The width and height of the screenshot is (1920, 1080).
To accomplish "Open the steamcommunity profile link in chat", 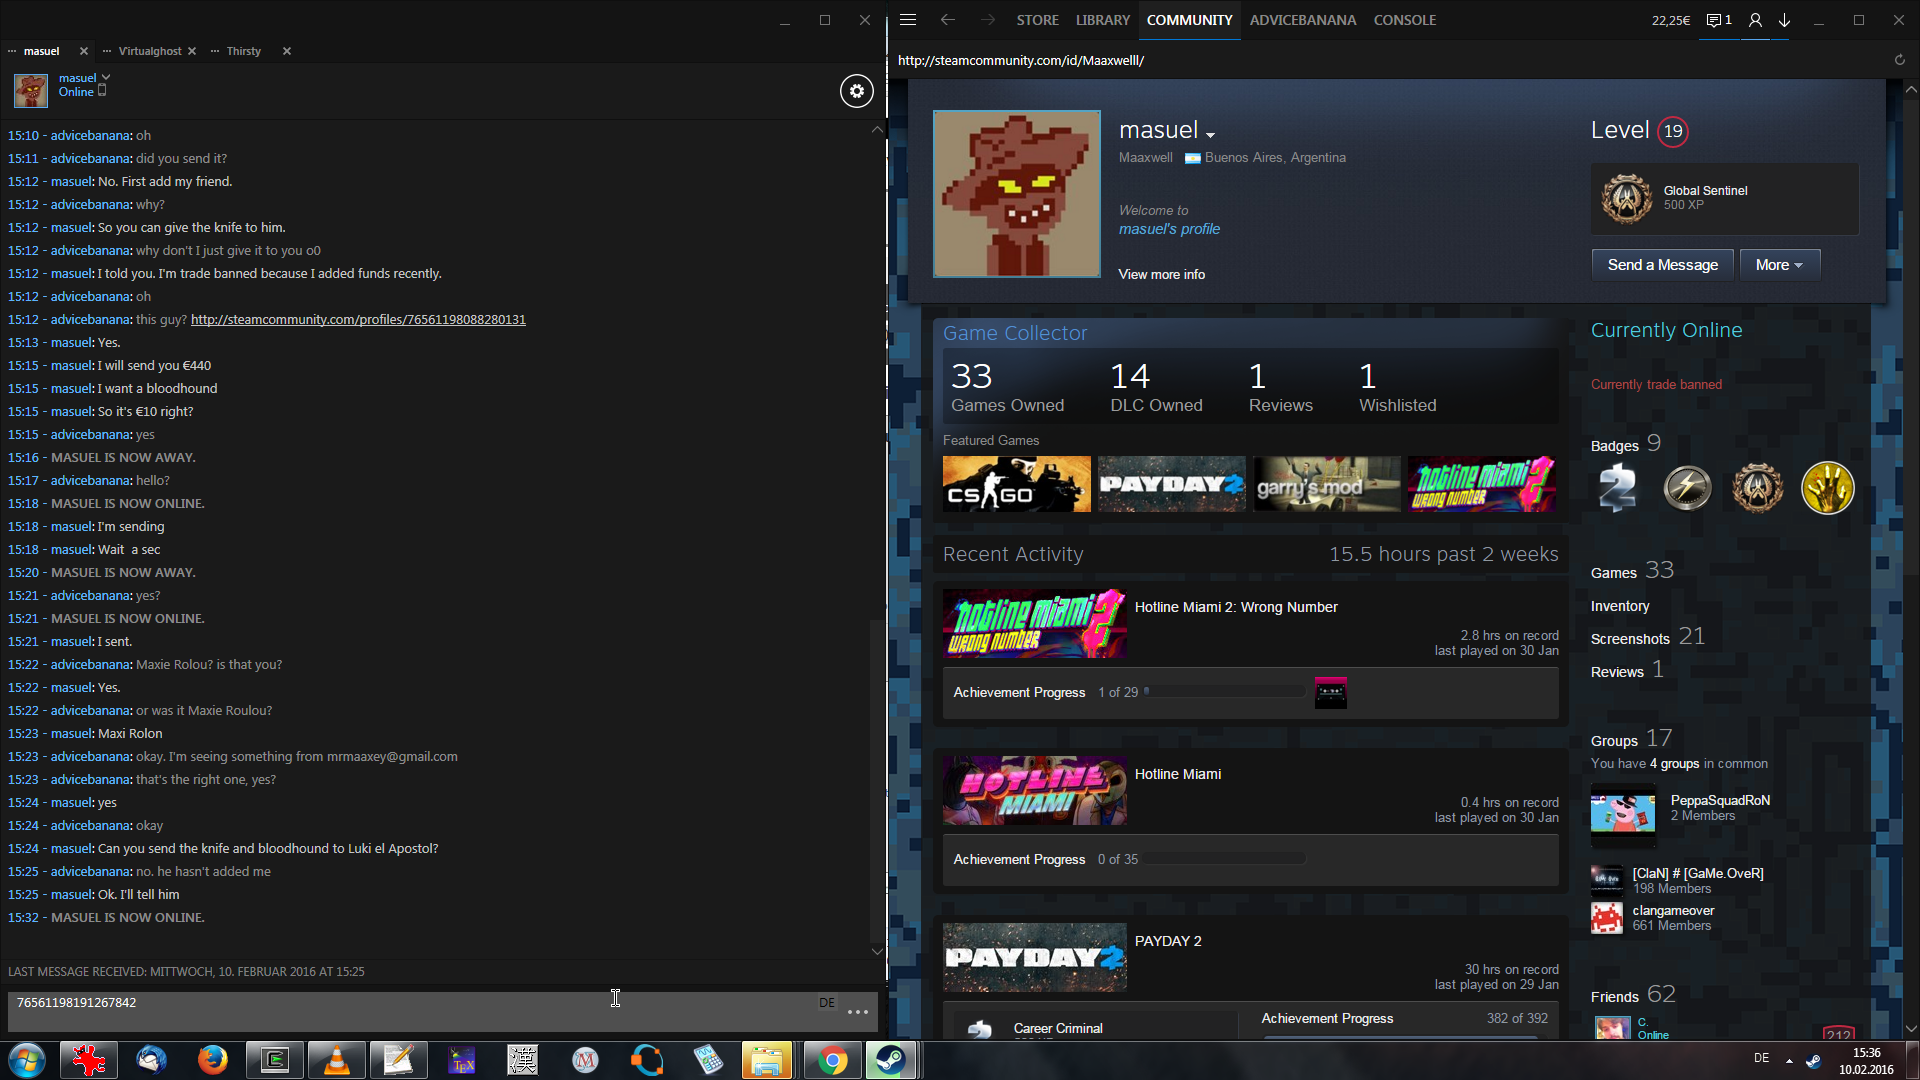I will click(358, 320).
